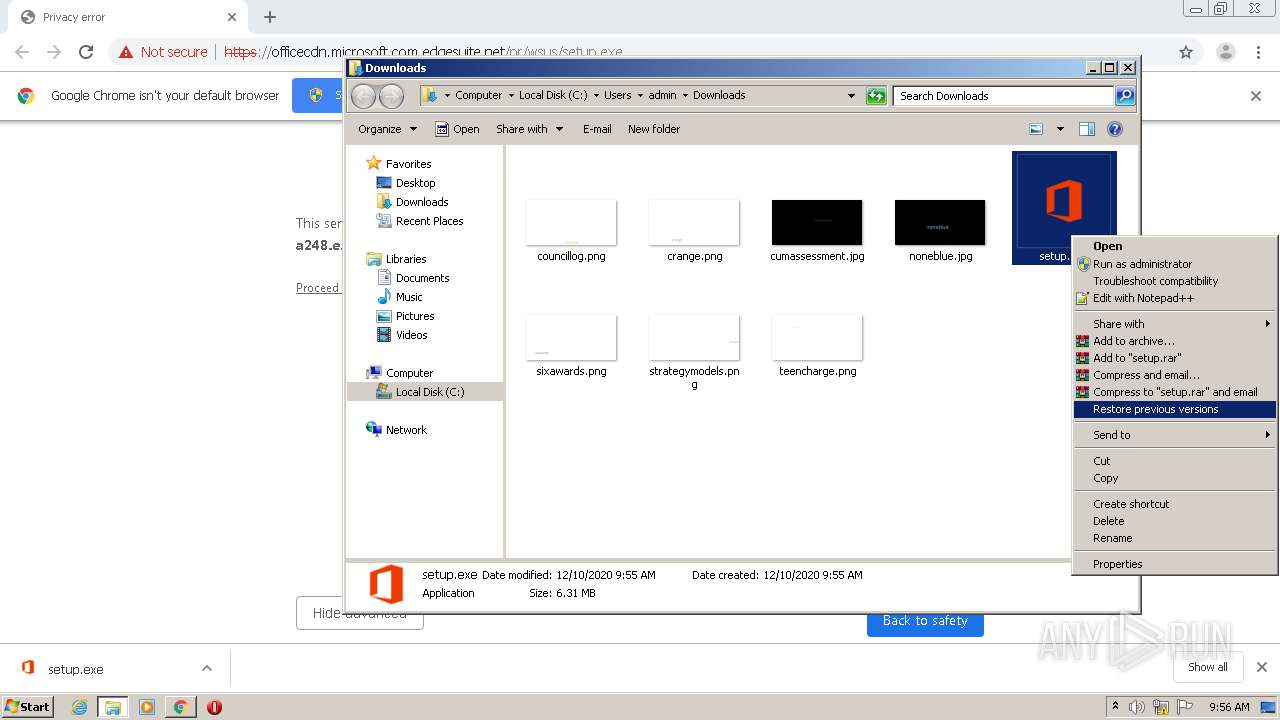Choose Compress and email...
1280x720 pixels.
[x=1174, y=375]
